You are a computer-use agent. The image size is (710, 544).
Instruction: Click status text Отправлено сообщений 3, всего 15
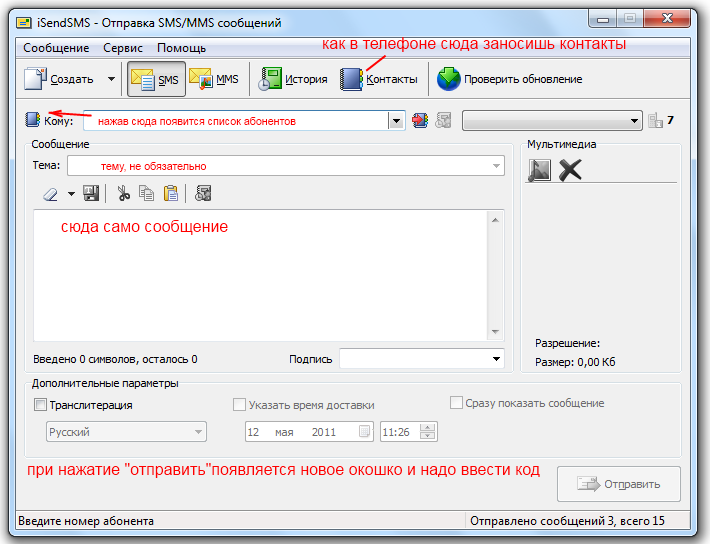tap(567, 521)
